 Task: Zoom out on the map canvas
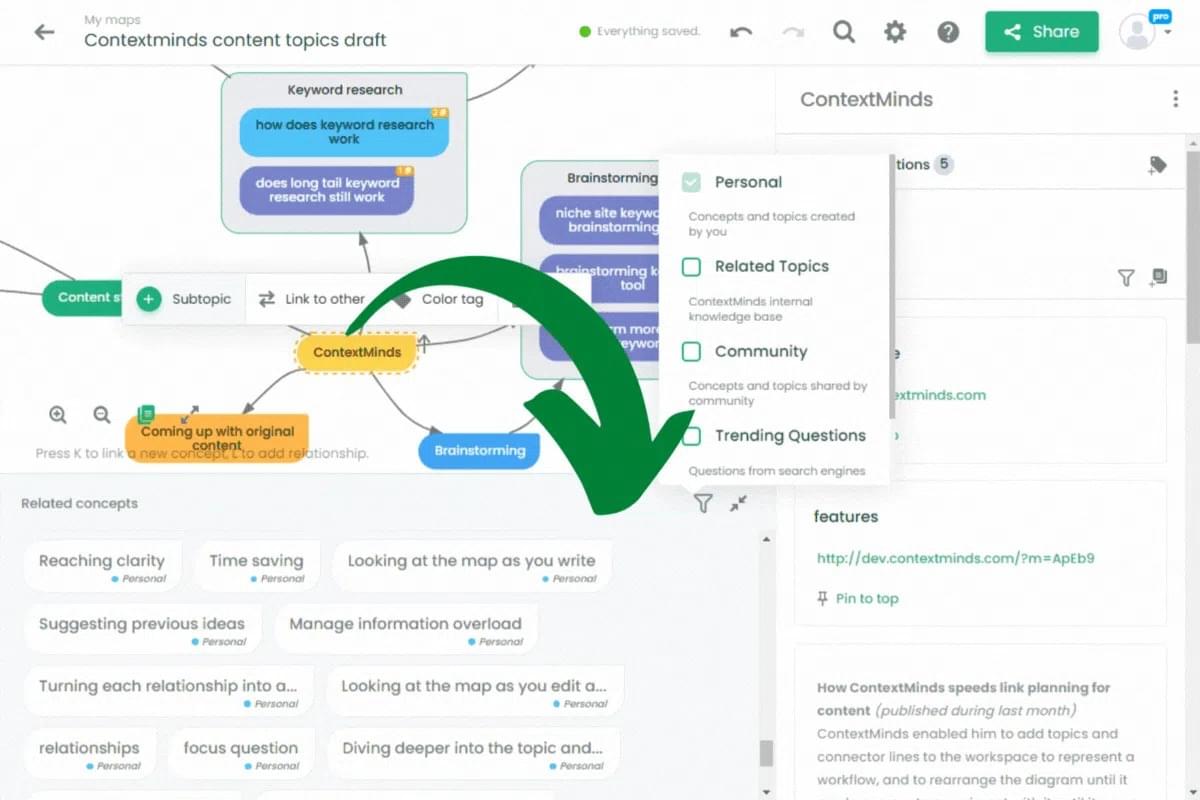tap(102, 414)
